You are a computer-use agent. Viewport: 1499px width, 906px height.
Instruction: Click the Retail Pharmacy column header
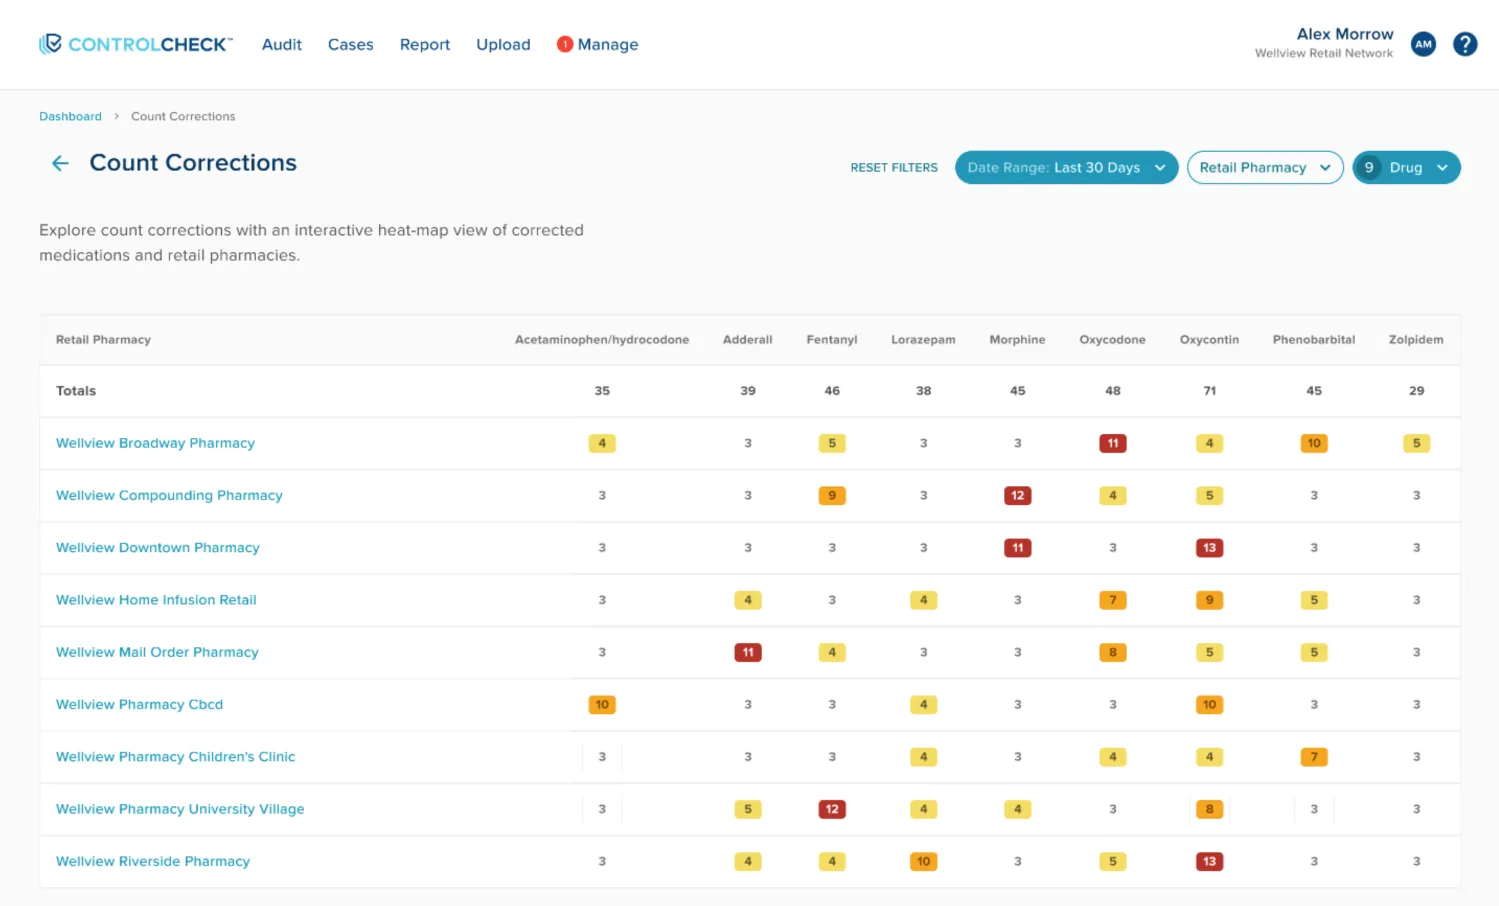tap(103, 340)
